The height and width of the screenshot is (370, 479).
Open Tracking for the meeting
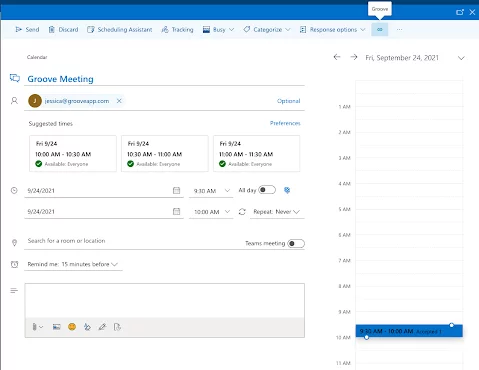point(177,30)
